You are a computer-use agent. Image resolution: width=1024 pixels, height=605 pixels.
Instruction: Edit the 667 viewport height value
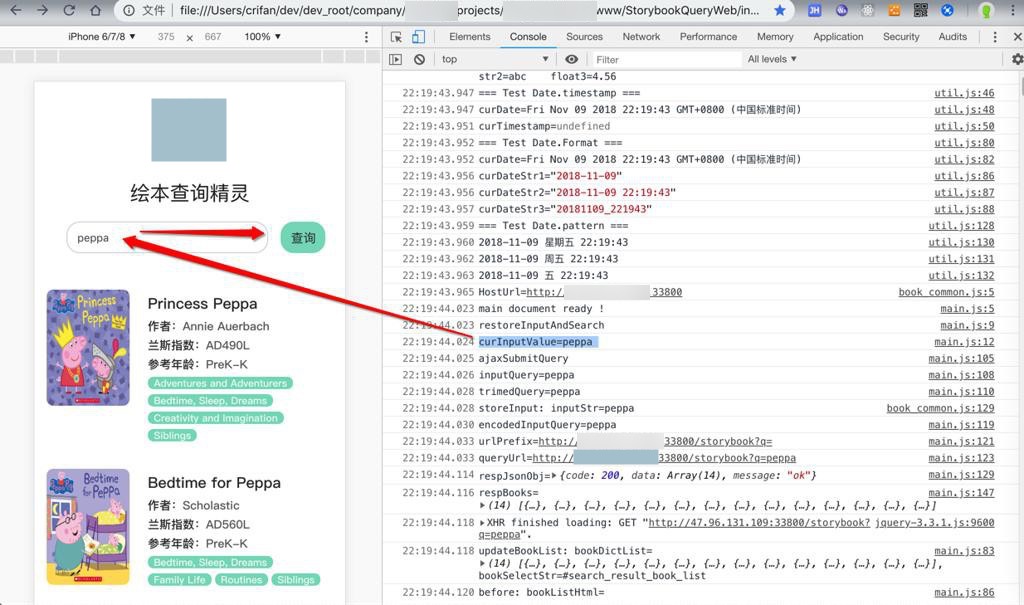tap(213, 37)
